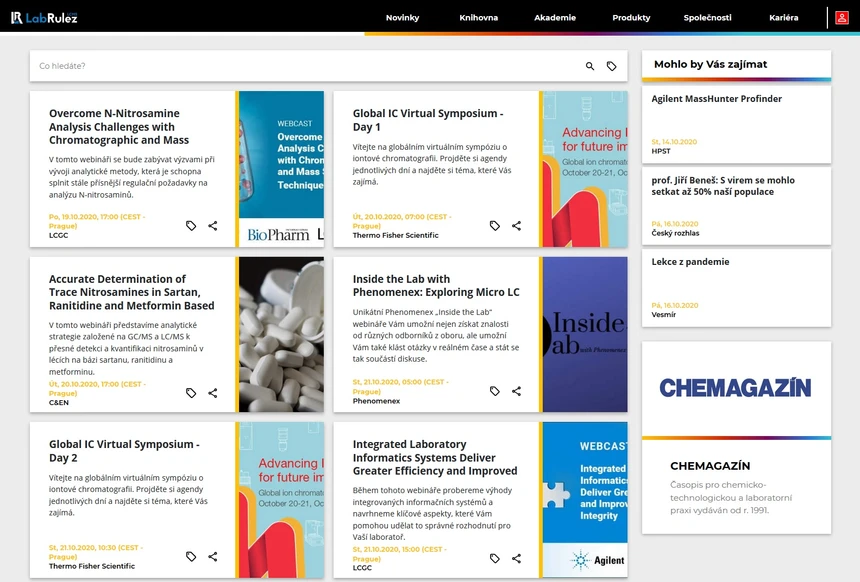This screenshot has height=582, width=860.
Task: Click the Day 1 'Advancing' symposium thumbnail
Action: pos(585,169)
